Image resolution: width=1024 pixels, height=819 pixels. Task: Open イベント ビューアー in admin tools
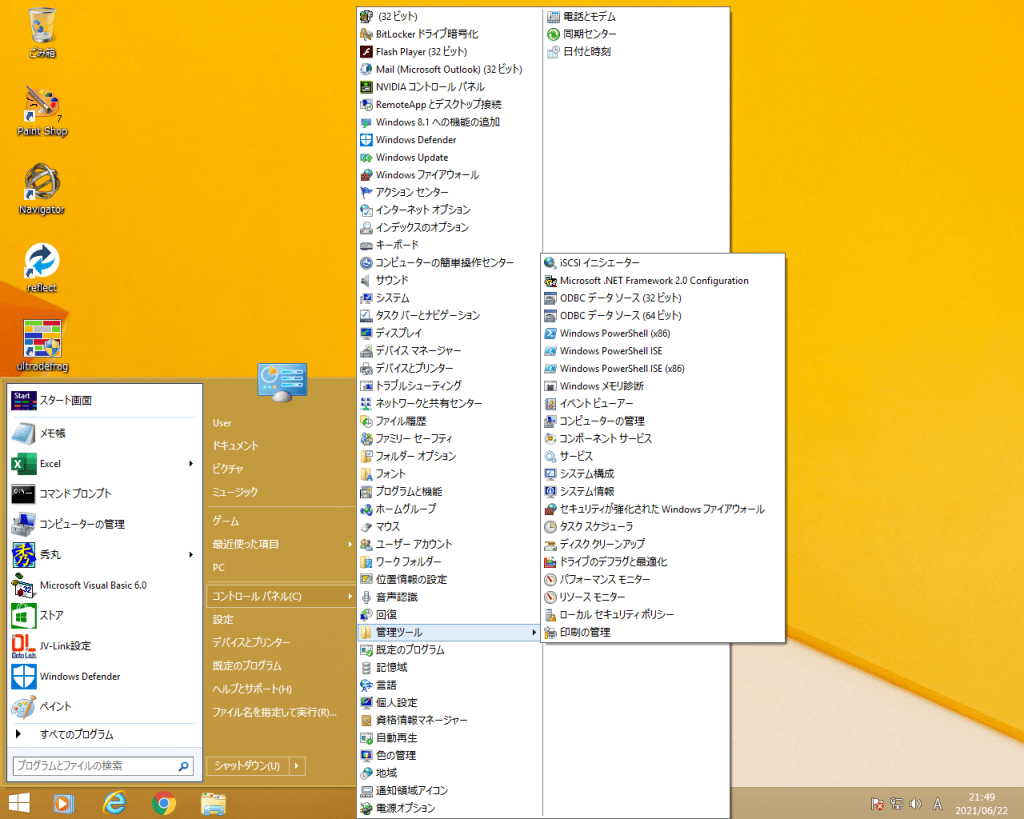[x=663, y=404]
